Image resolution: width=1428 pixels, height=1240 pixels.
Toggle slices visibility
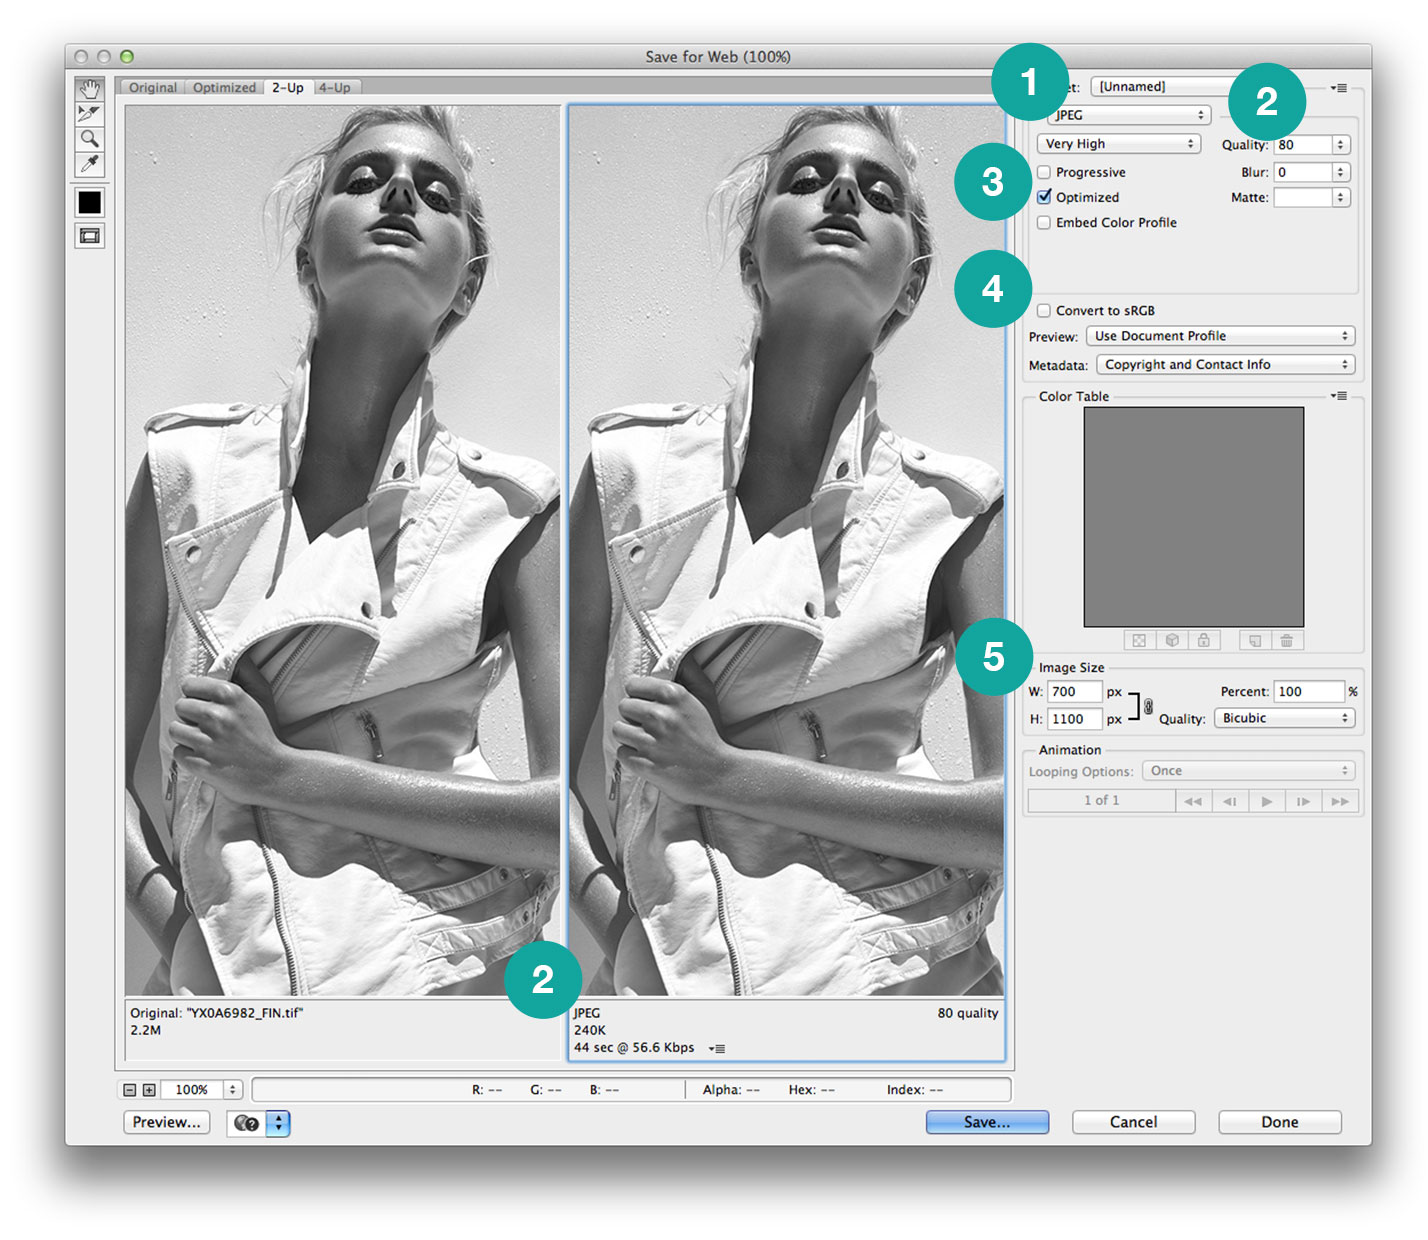tap(89, 238)
